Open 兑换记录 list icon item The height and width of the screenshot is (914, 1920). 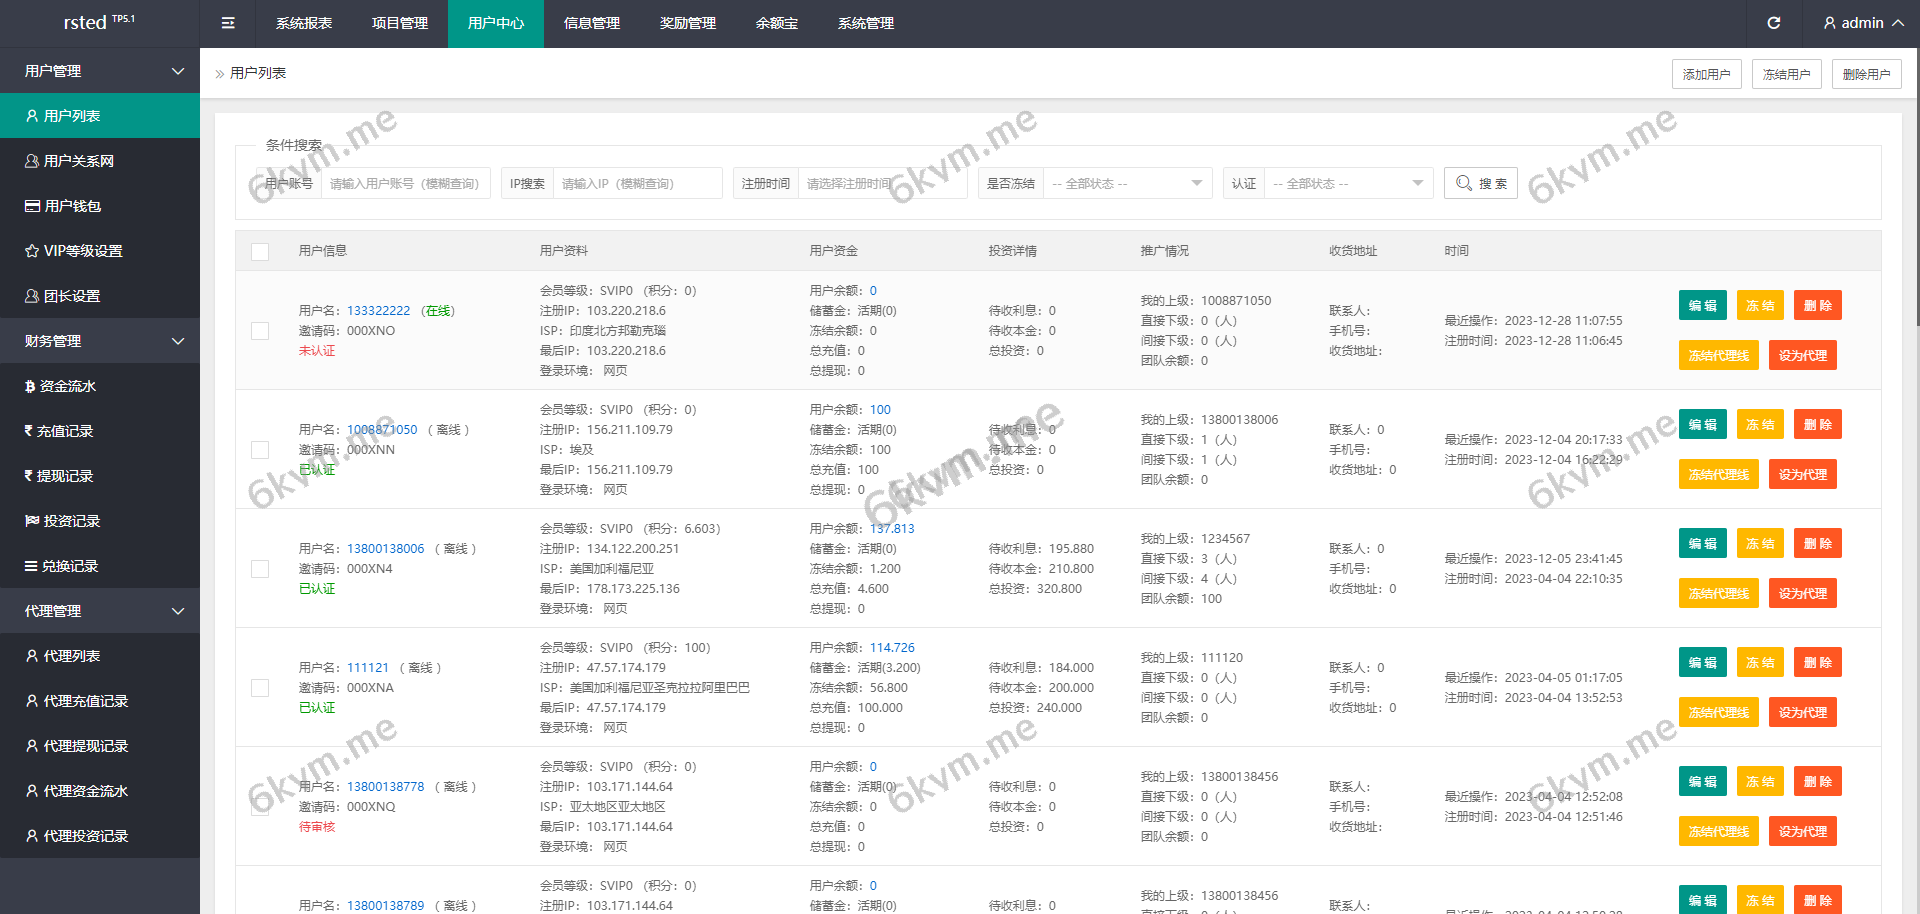(31, 566)
